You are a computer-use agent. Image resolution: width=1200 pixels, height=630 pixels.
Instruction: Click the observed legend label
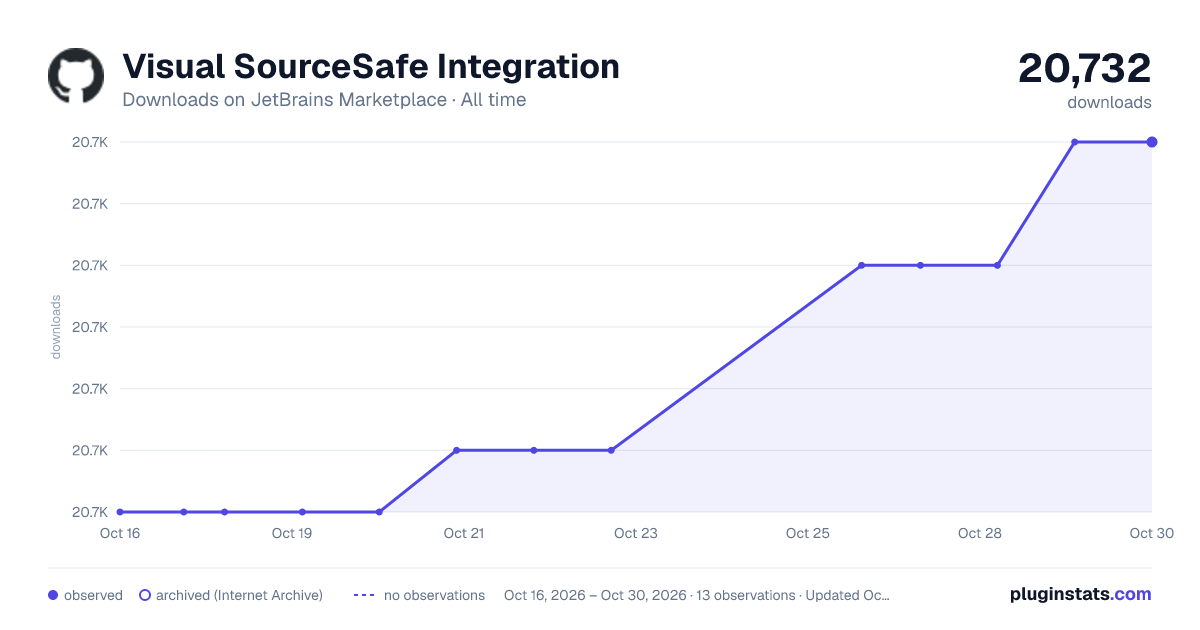[x=93, y=595]
